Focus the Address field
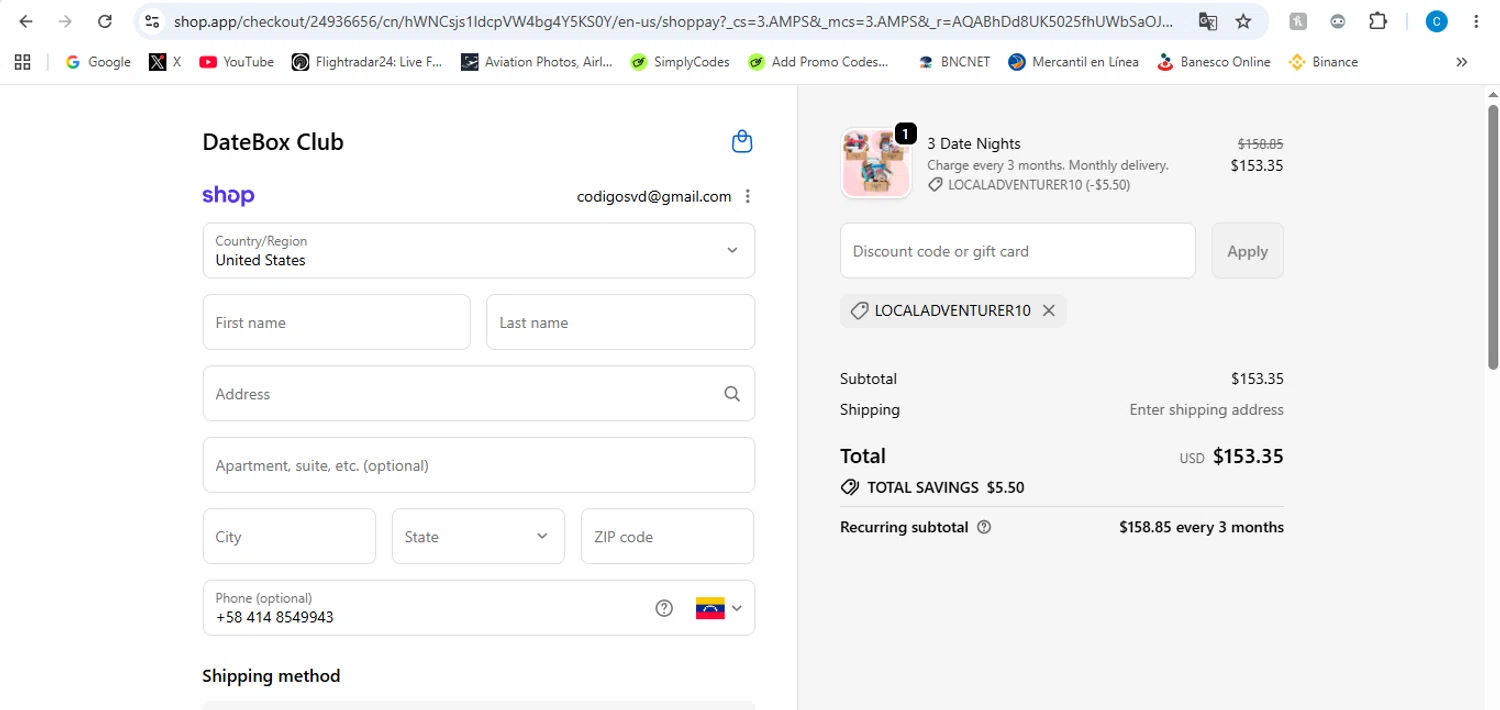The width and height of the screenshot is (1500, 710). tap(479, 393)
